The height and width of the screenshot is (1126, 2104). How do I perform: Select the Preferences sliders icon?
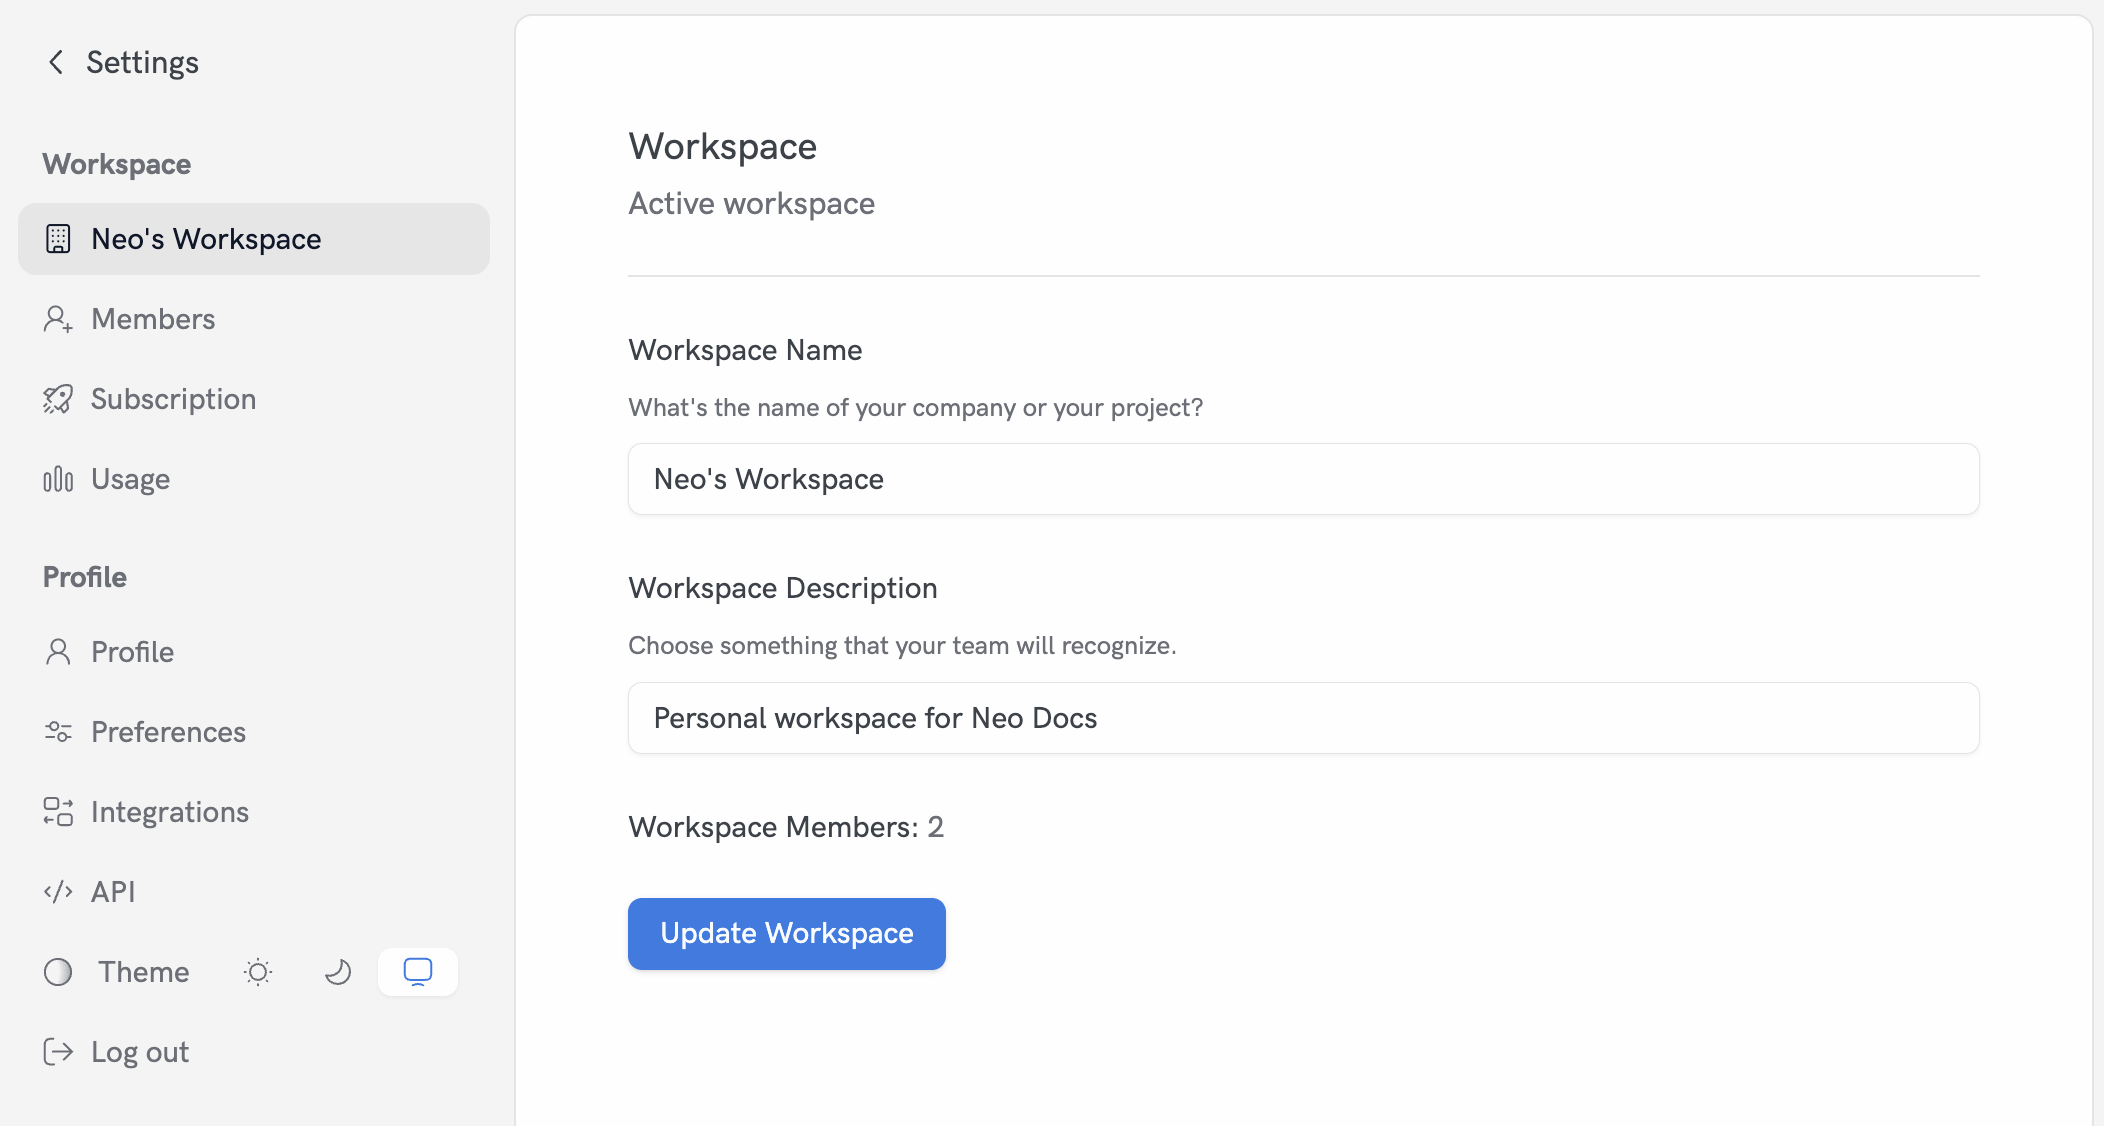(58, 731)
